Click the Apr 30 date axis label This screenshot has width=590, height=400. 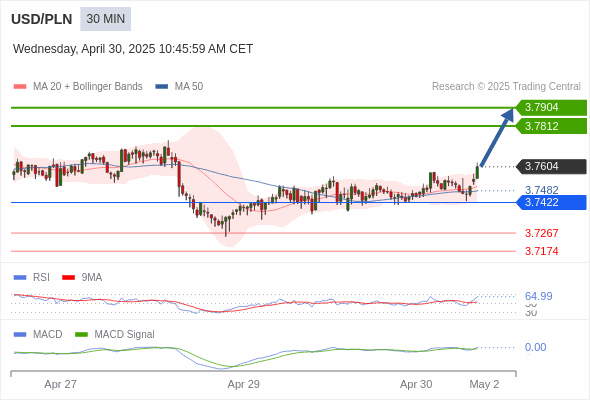pos(416,384)
